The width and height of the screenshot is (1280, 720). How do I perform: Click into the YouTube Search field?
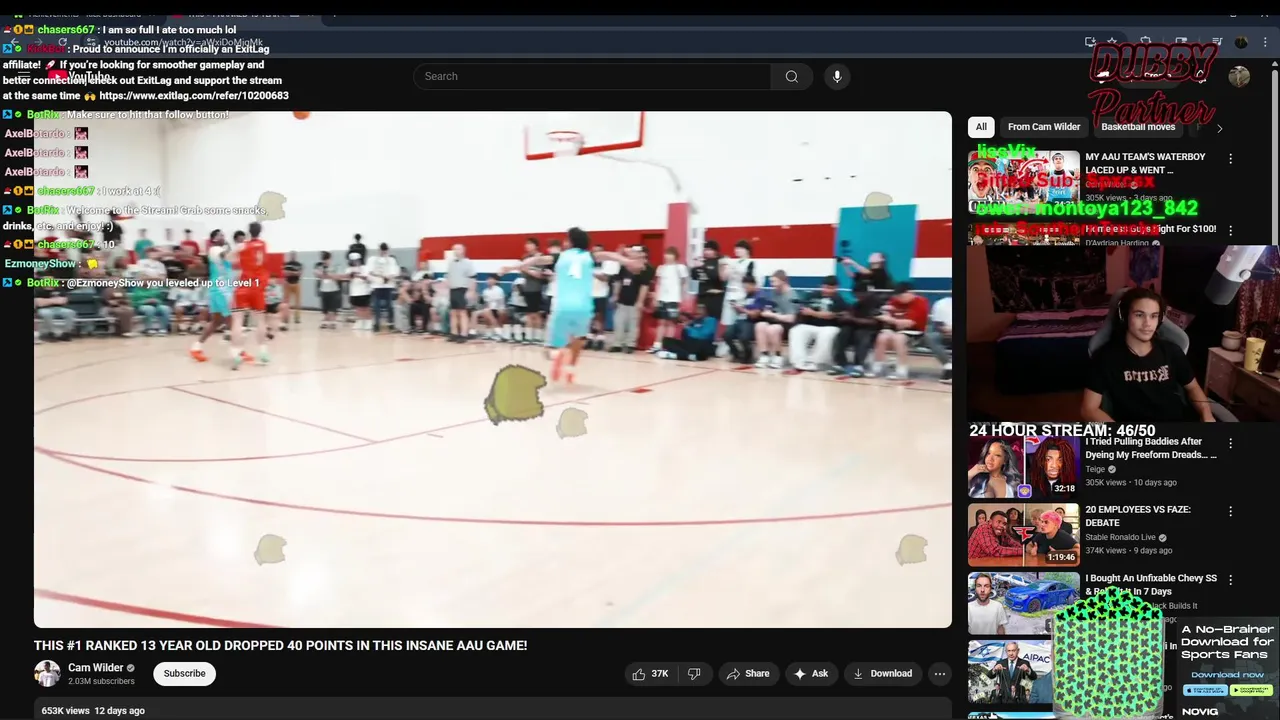592,76
